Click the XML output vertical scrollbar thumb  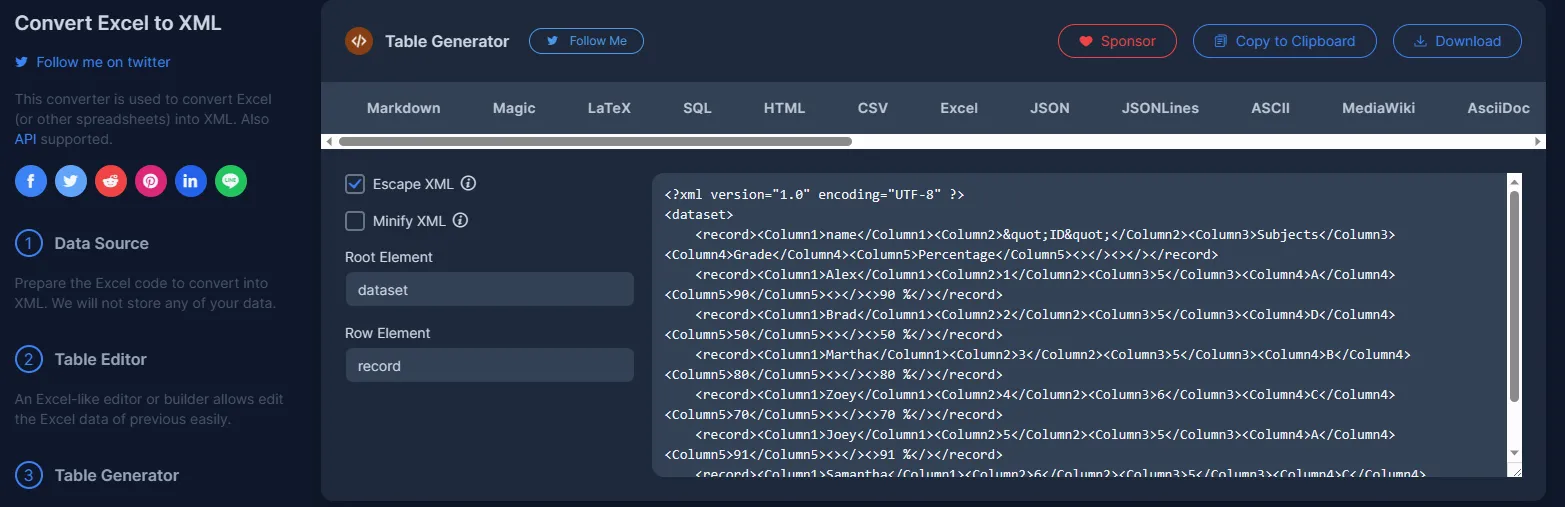1514,298
